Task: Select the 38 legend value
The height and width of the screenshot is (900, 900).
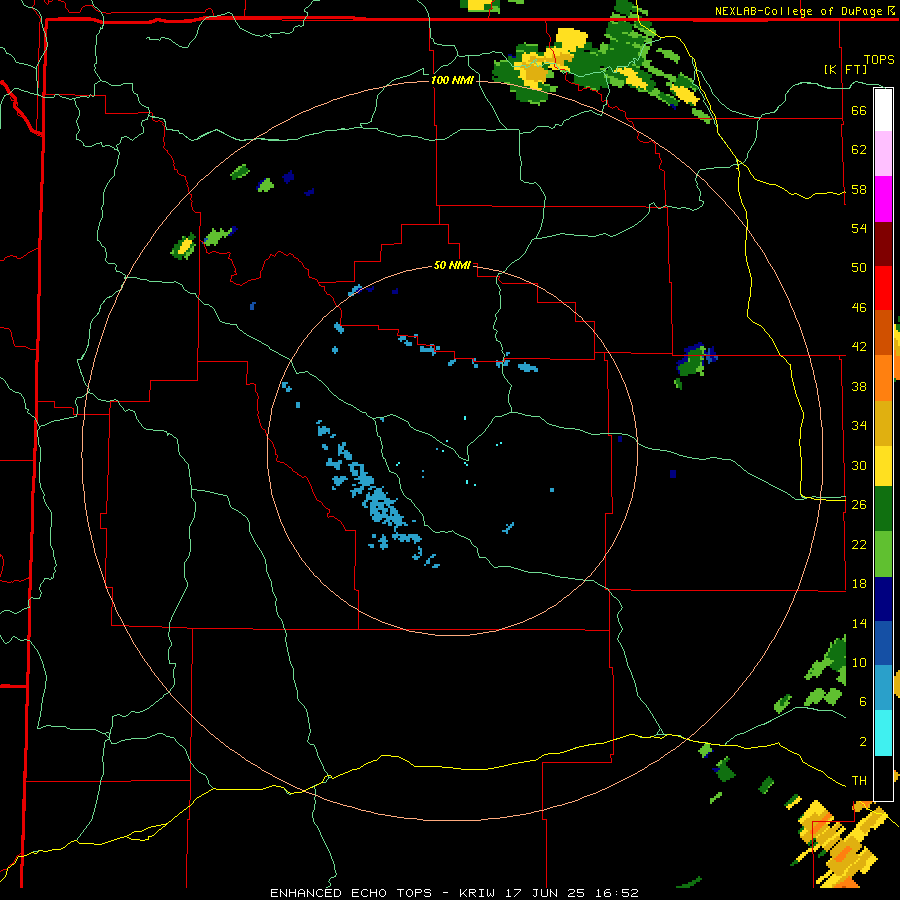Action: coord(859,386)
